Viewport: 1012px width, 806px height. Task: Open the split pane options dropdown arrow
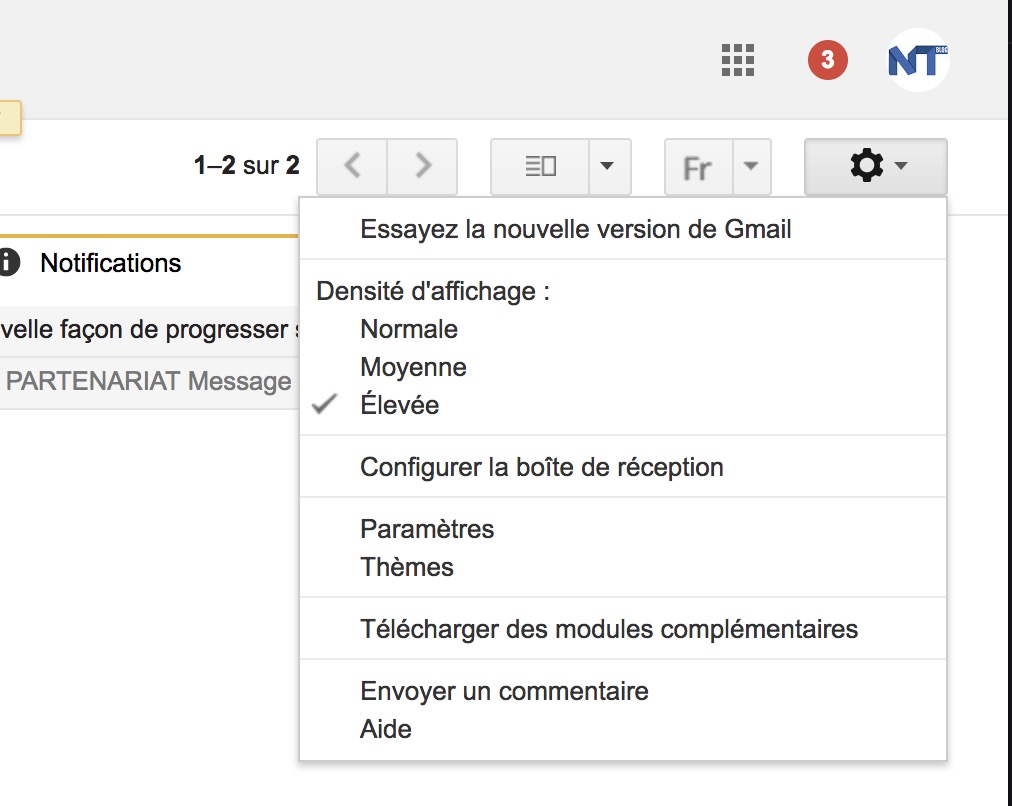coord(608,166)
